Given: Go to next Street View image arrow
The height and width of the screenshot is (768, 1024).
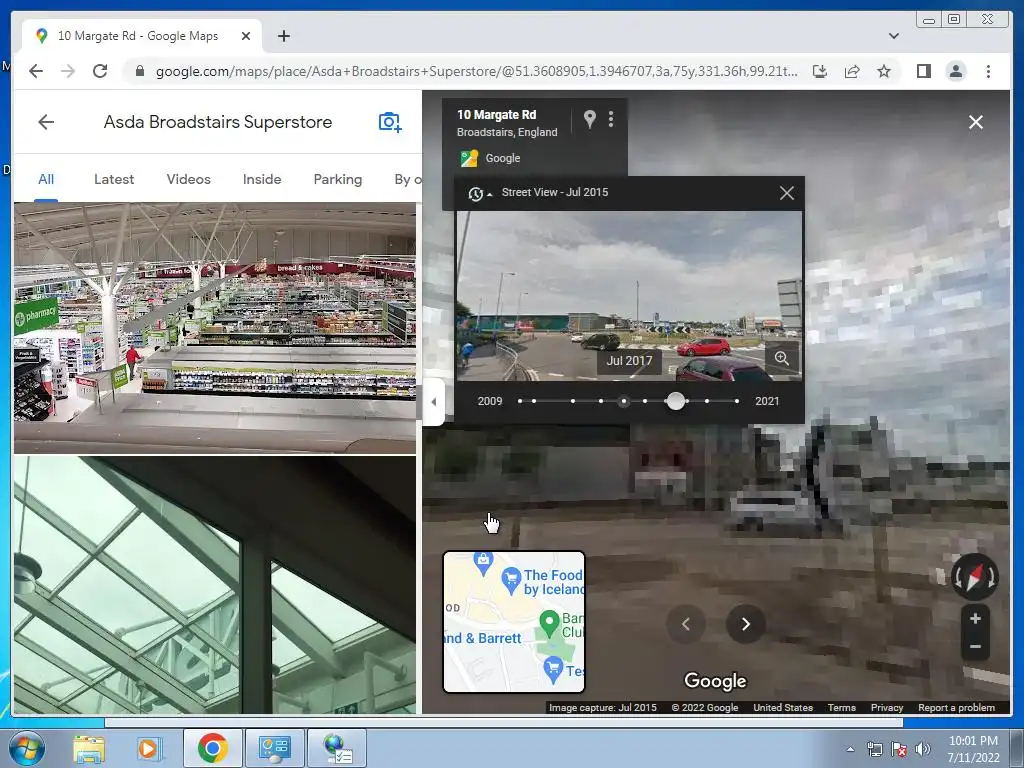Looking at the screenshot, I should [746, 624].
